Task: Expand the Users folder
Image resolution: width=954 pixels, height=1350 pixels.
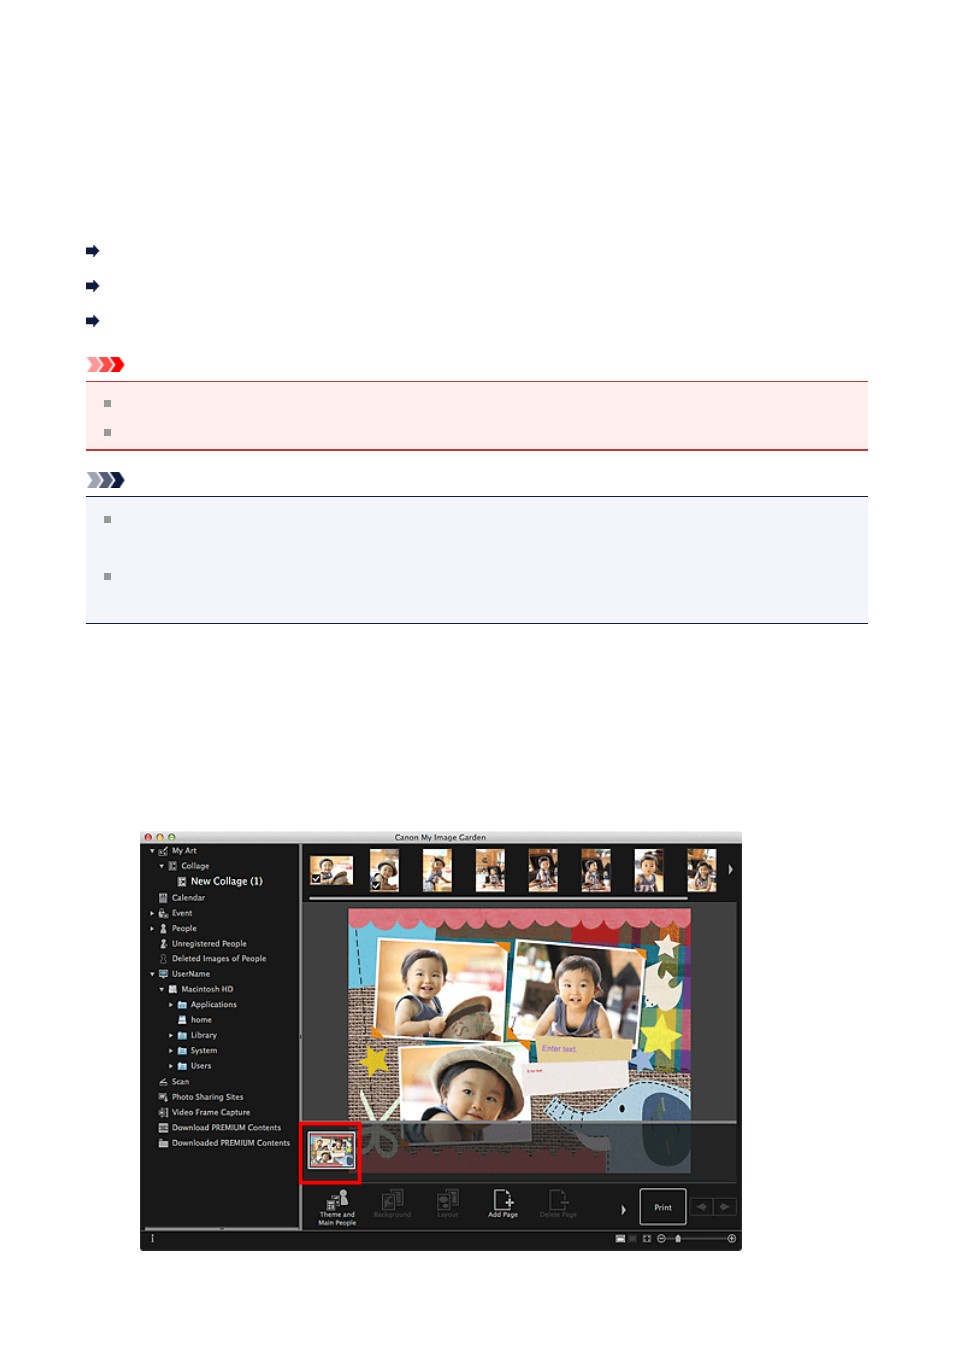Action: (171, 1066)
